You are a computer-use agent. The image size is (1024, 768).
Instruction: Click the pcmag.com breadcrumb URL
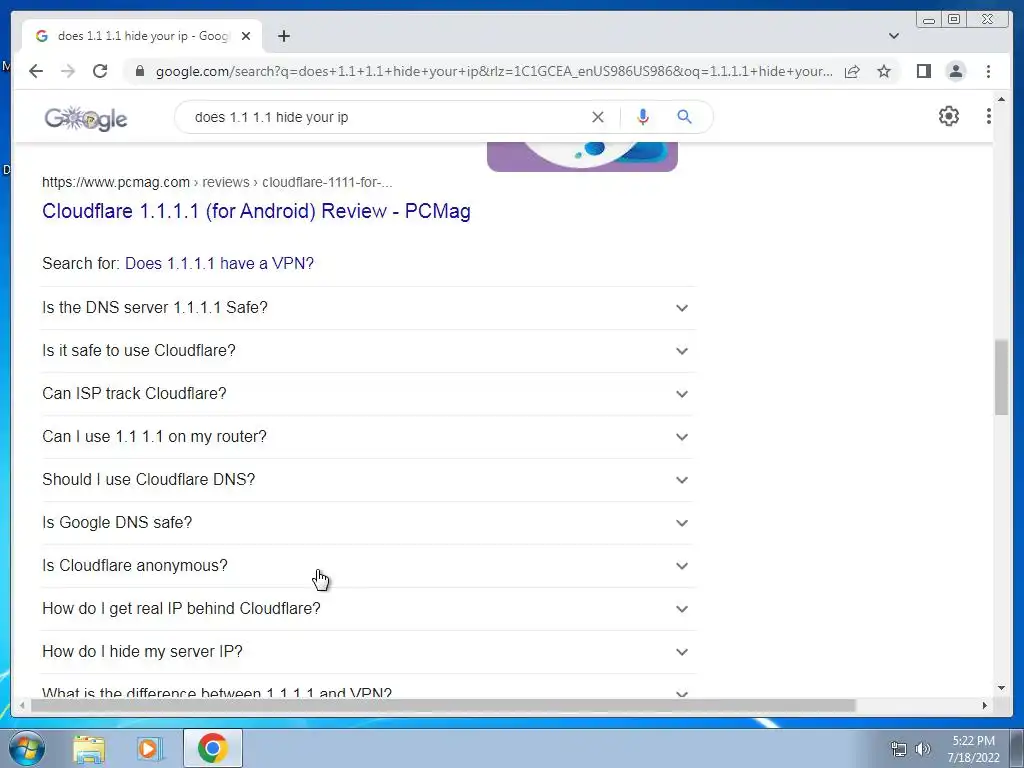click(x=217, y=182)
